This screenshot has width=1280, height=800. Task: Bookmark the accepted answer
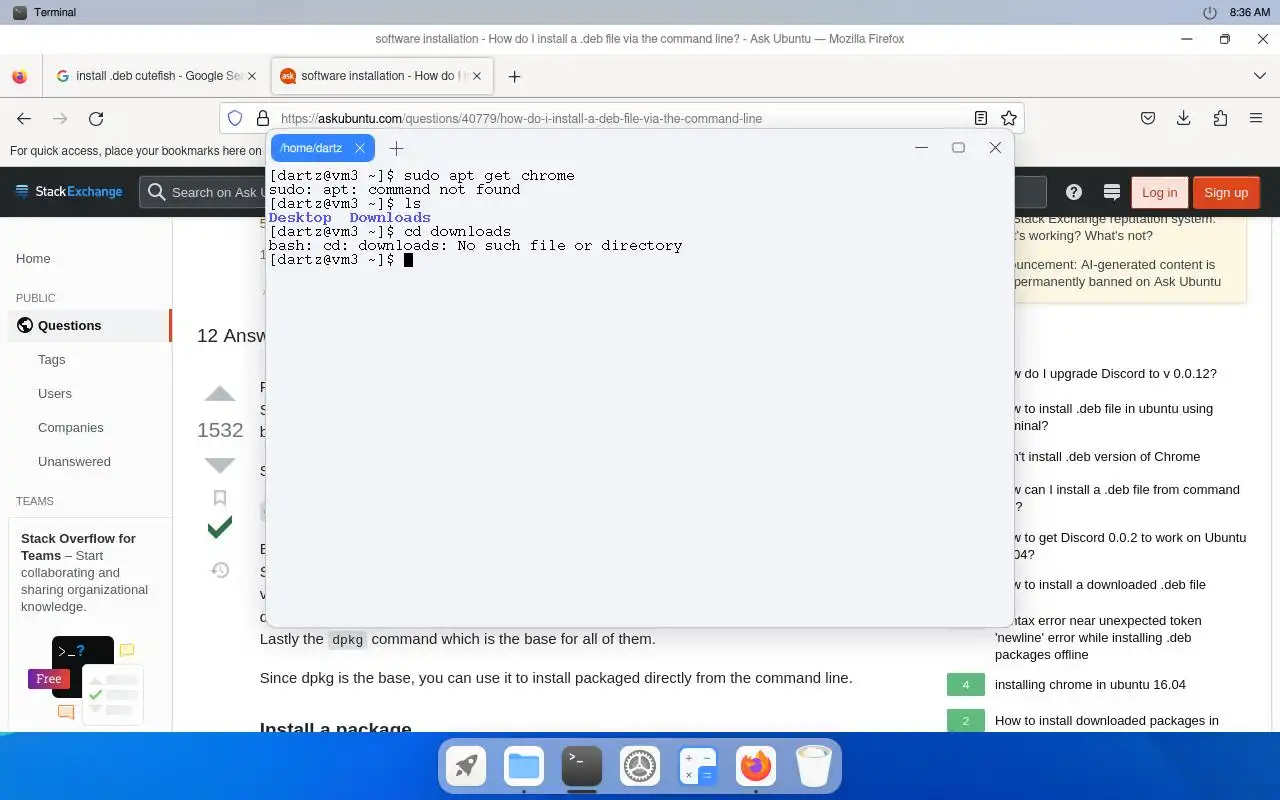(x=220, y=497)
